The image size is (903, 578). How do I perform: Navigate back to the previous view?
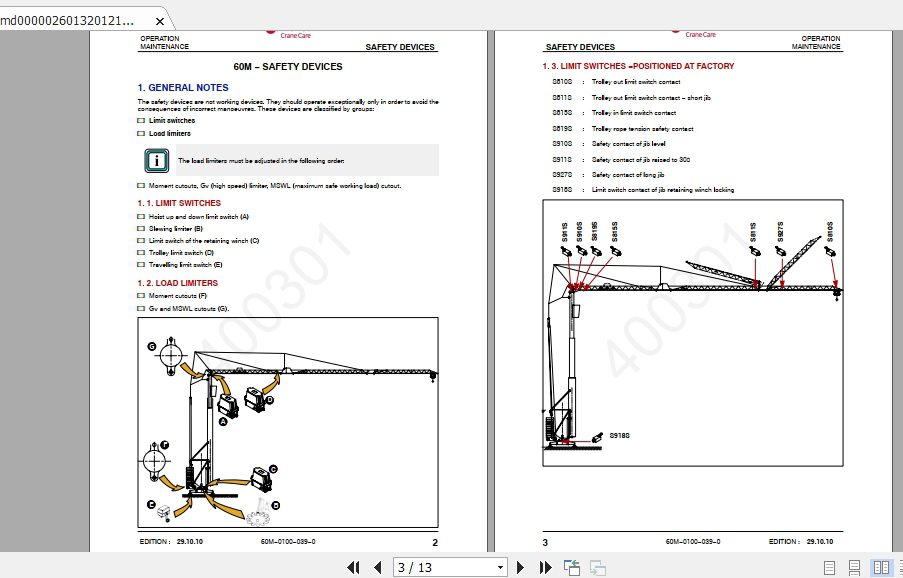[571, 567]
